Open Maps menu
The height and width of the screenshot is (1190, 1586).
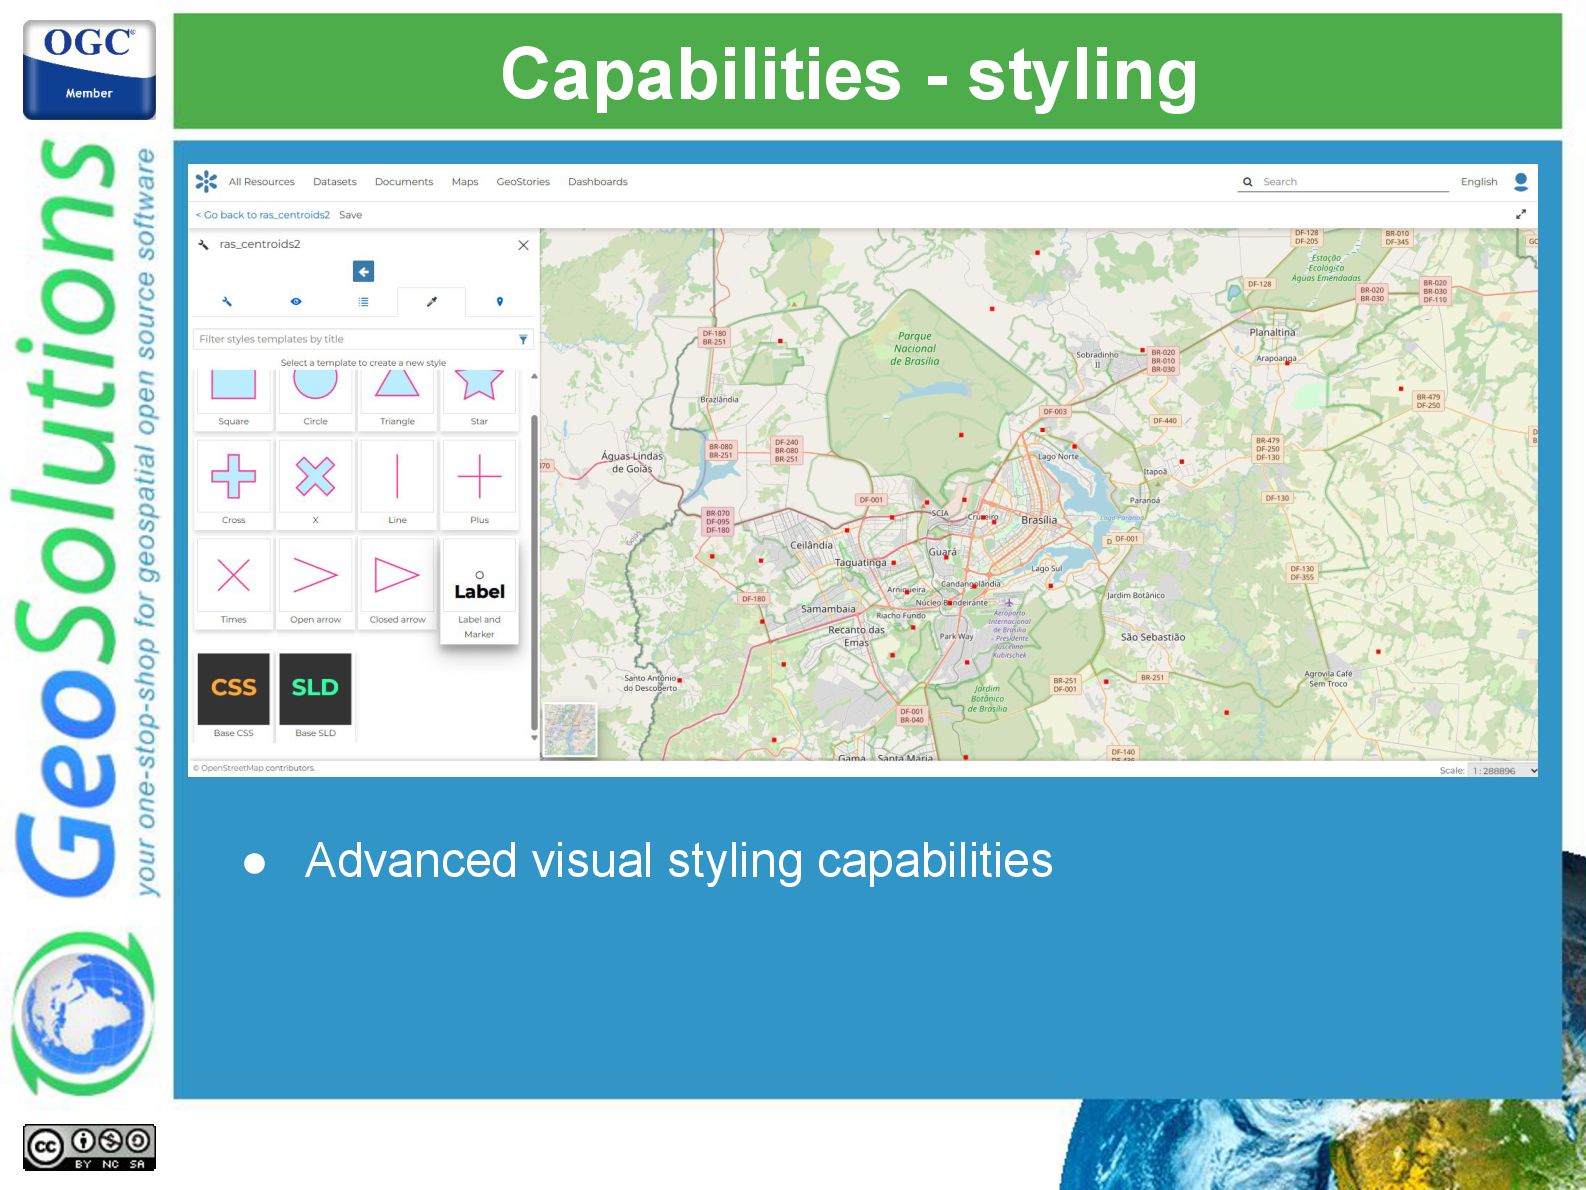pos(465,182)
